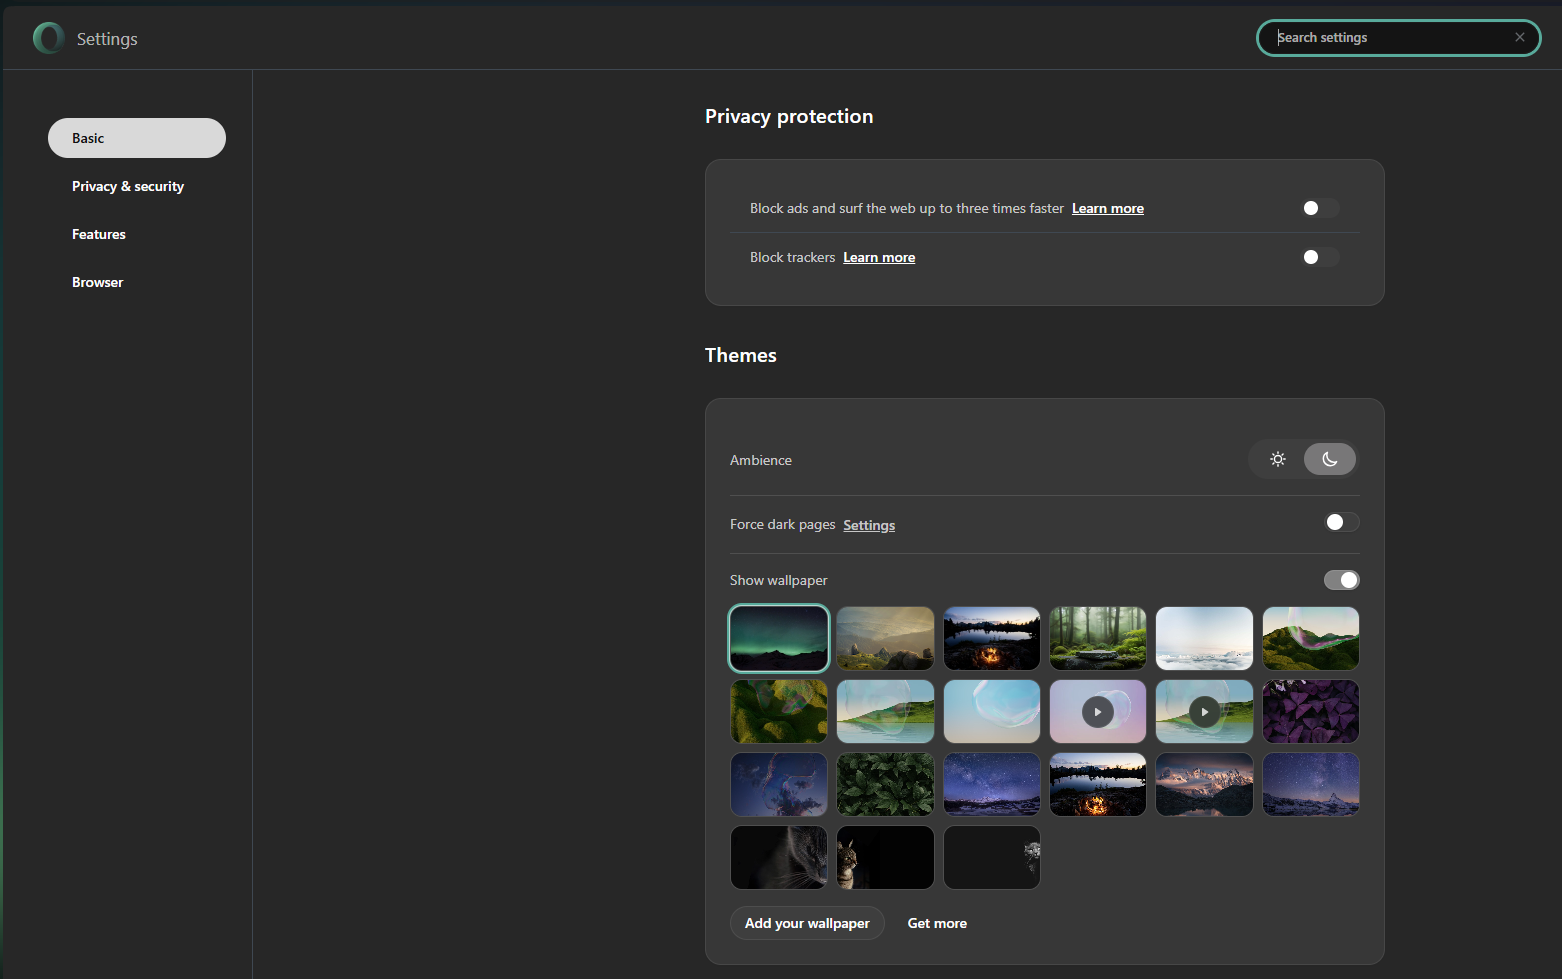Play the pink bubble animated wallpaper
This screenshot has width=1562, height=979.
click(x=1097, y=712)
